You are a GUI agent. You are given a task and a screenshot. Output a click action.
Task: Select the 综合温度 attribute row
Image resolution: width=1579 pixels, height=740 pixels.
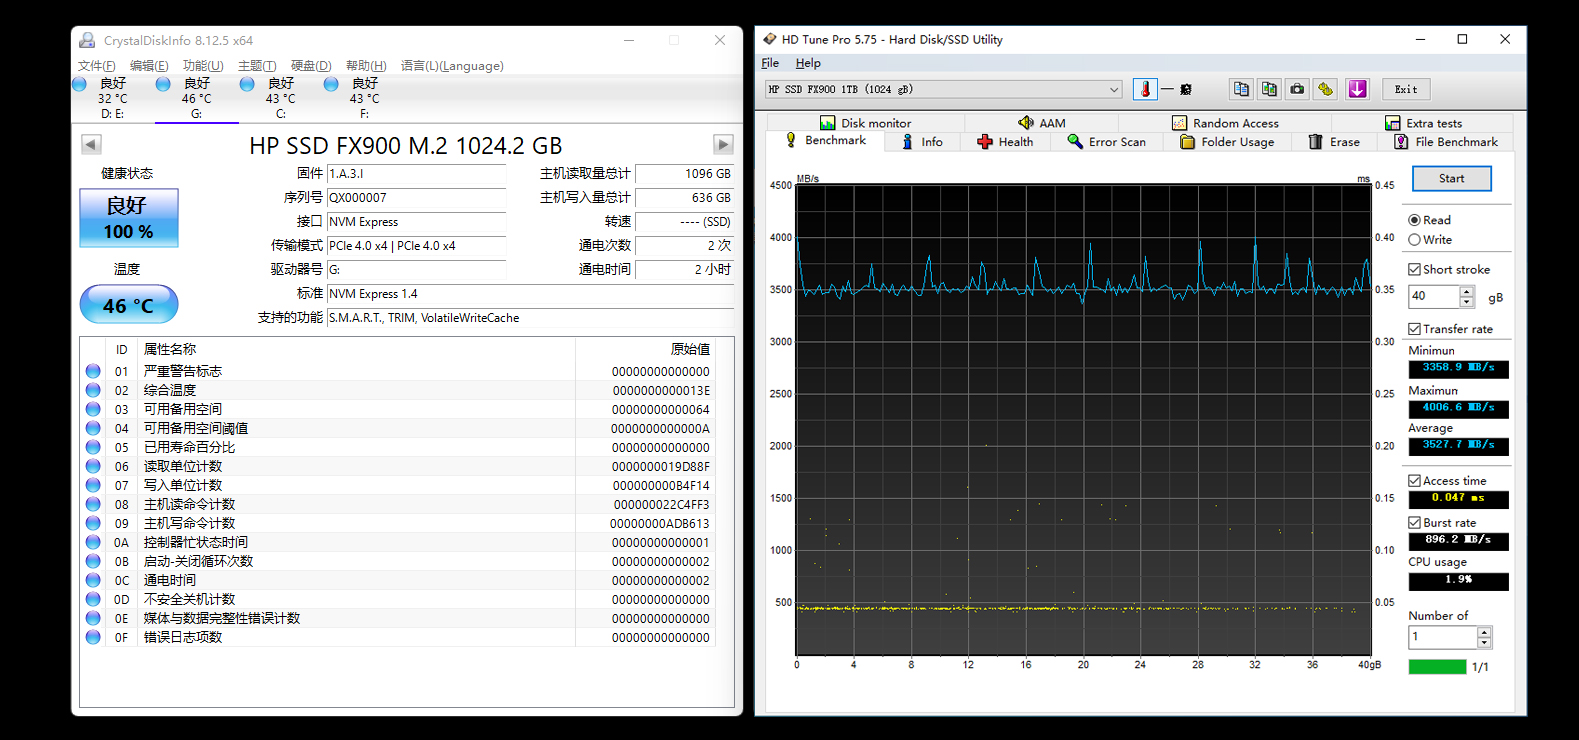pyautogui.click(x=399, y=390)
